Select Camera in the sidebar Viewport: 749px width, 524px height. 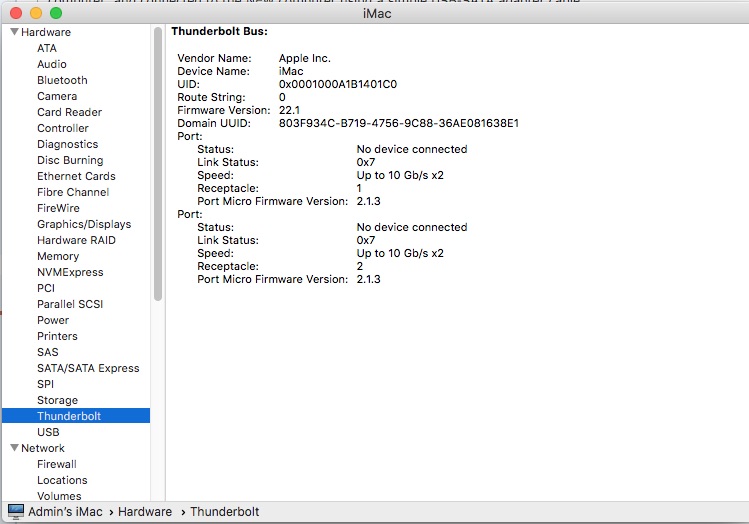[57, 96]
